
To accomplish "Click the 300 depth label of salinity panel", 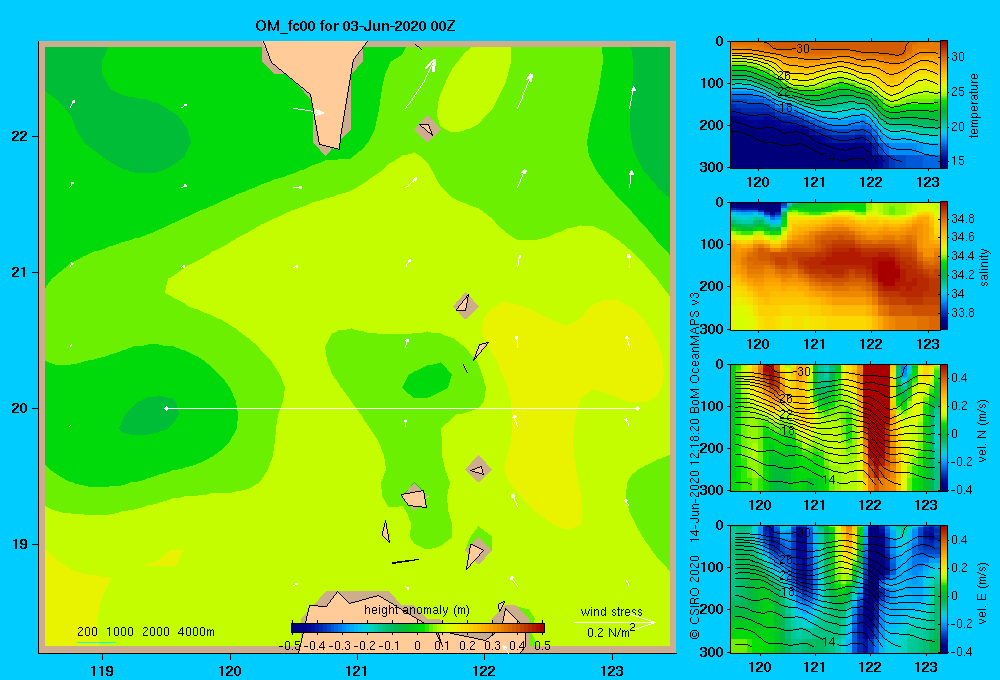I will 712,329.
